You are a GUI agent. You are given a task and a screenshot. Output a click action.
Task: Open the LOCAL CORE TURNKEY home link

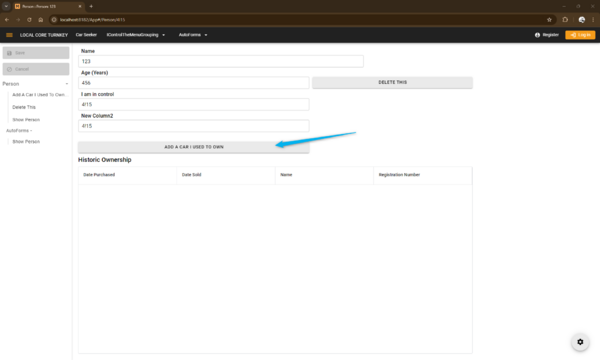[44, 35]
